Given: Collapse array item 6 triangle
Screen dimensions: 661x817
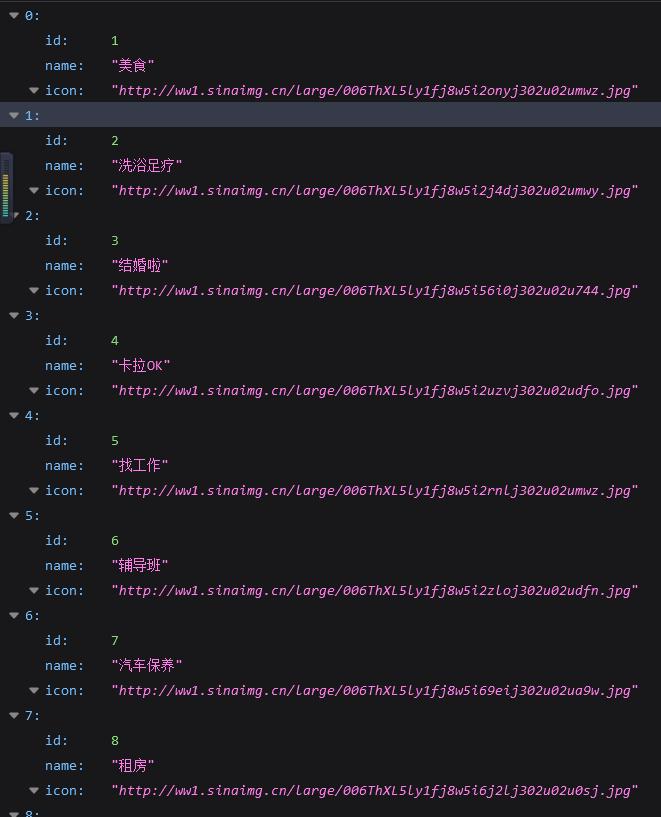Looking at the screenshot, I should pos(14,615).
